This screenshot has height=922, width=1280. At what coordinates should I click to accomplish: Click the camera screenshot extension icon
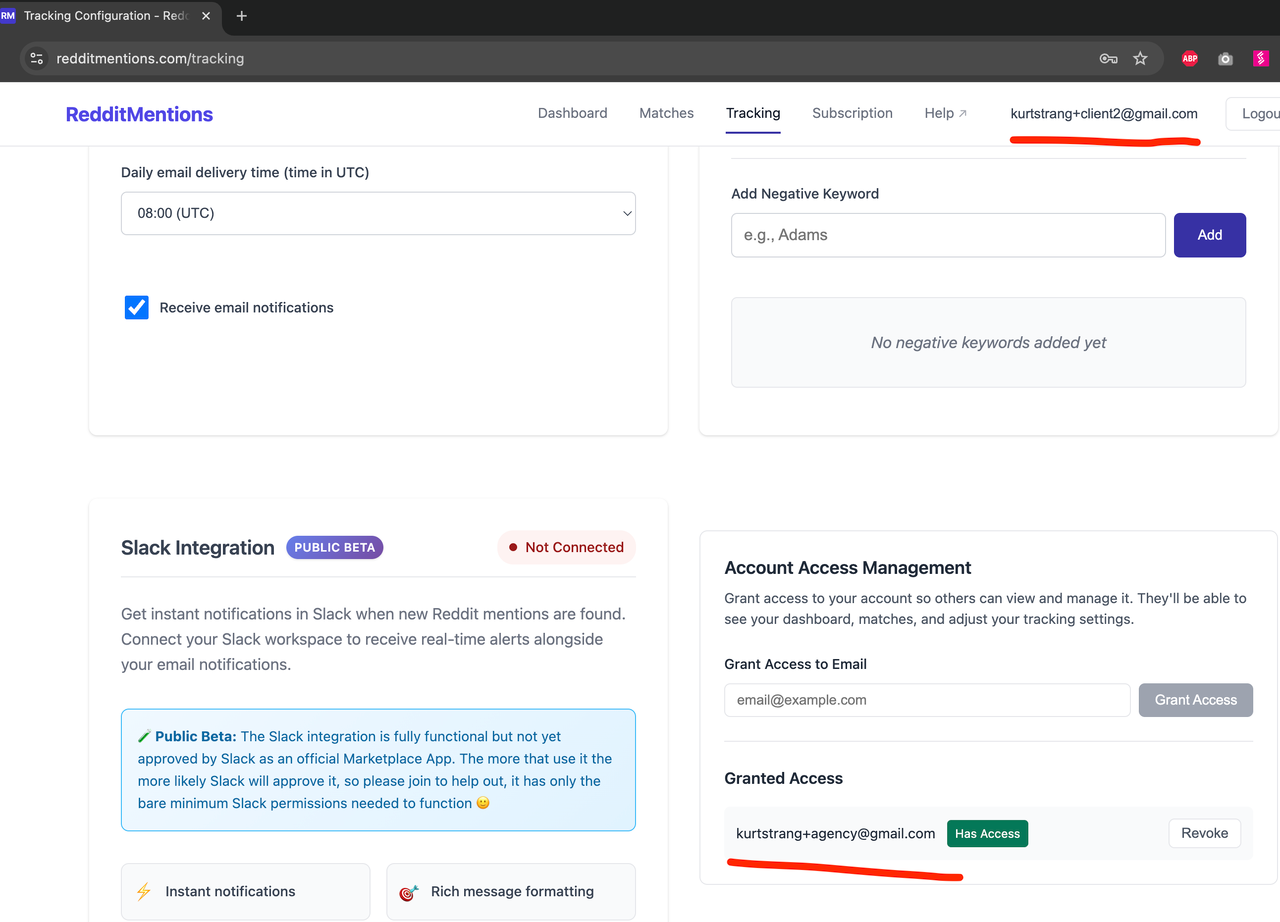pos(1225,59)
